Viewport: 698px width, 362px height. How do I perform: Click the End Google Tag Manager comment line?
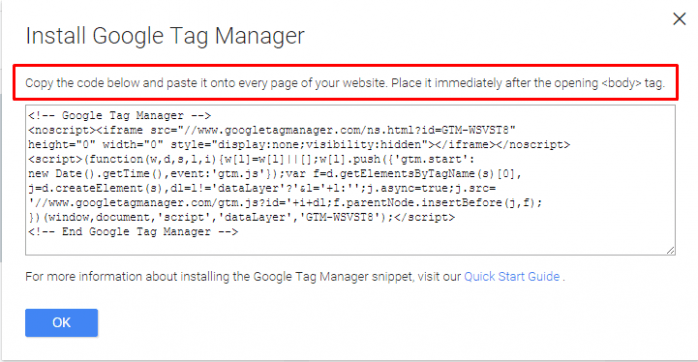(x=133, y=232)
